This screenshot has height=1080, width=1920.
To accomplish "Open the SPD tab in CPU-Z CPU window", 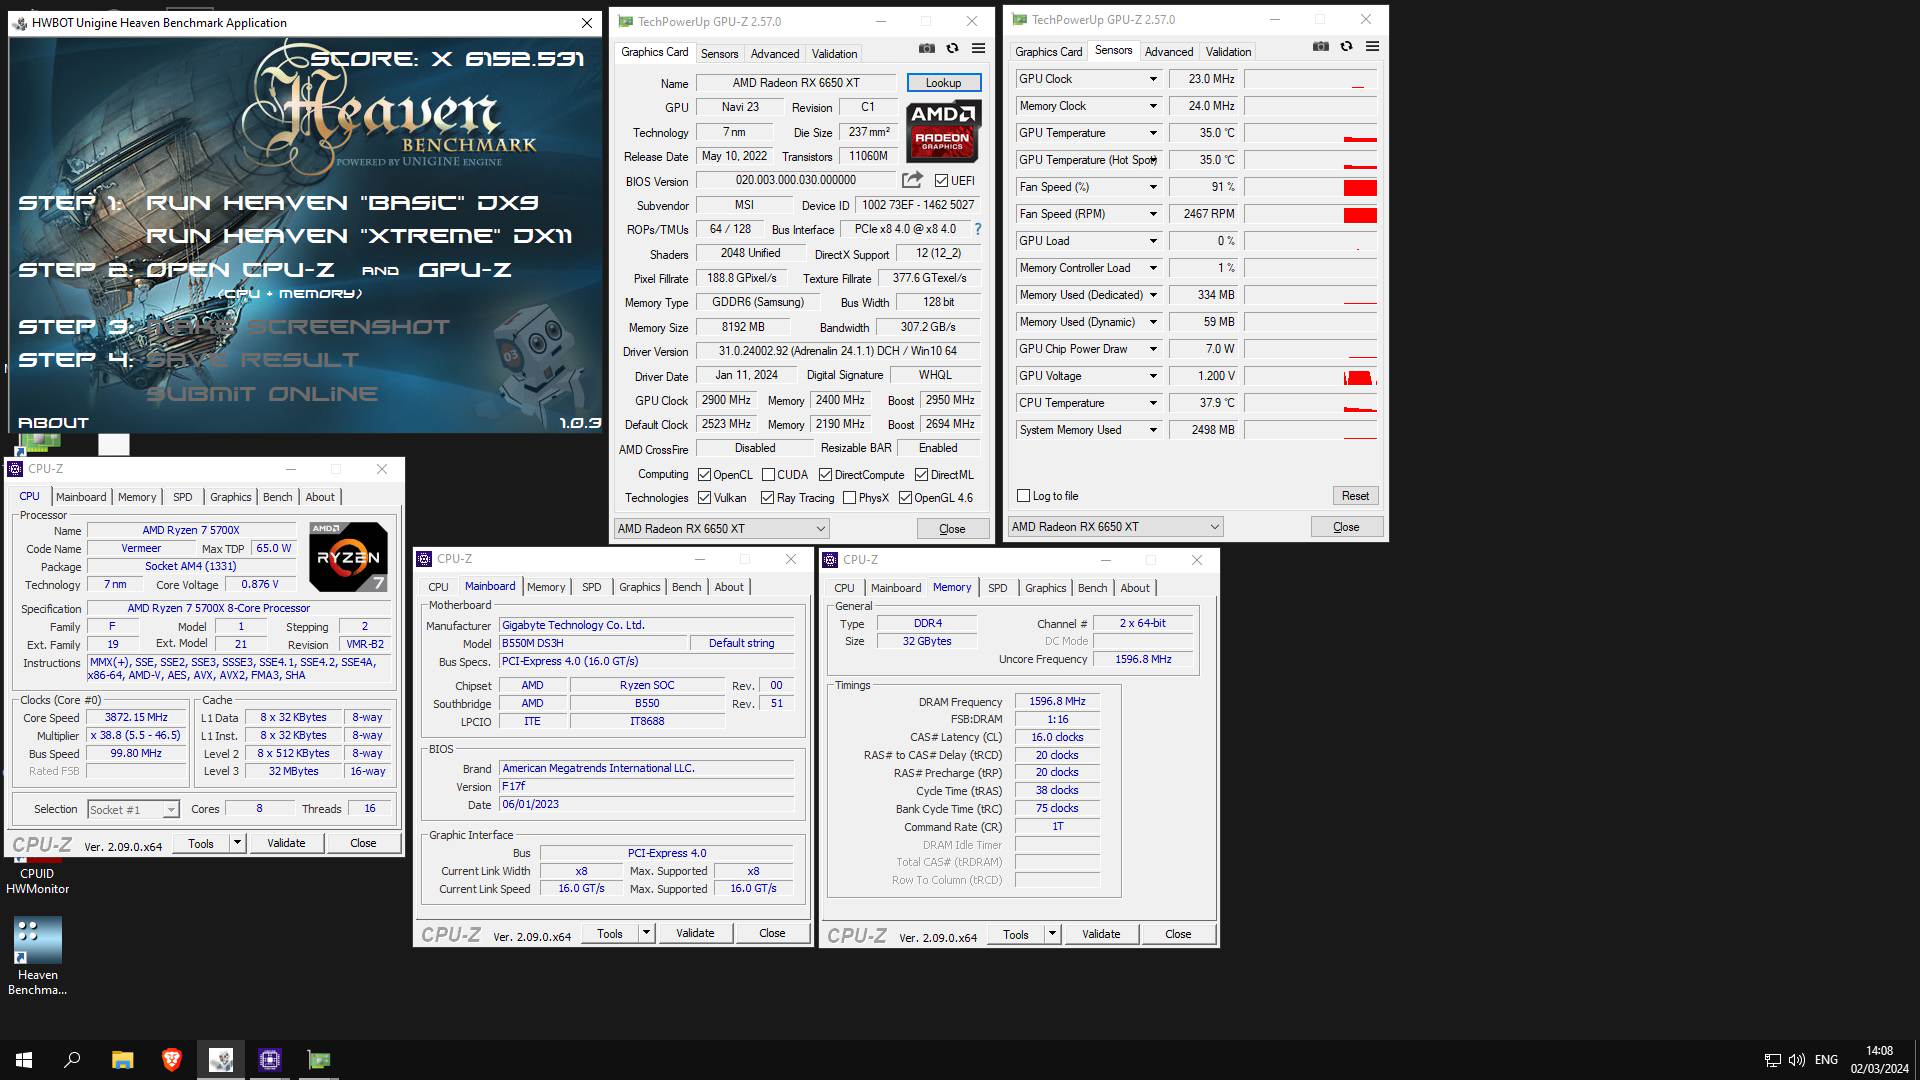I will (x=182, y=497).
